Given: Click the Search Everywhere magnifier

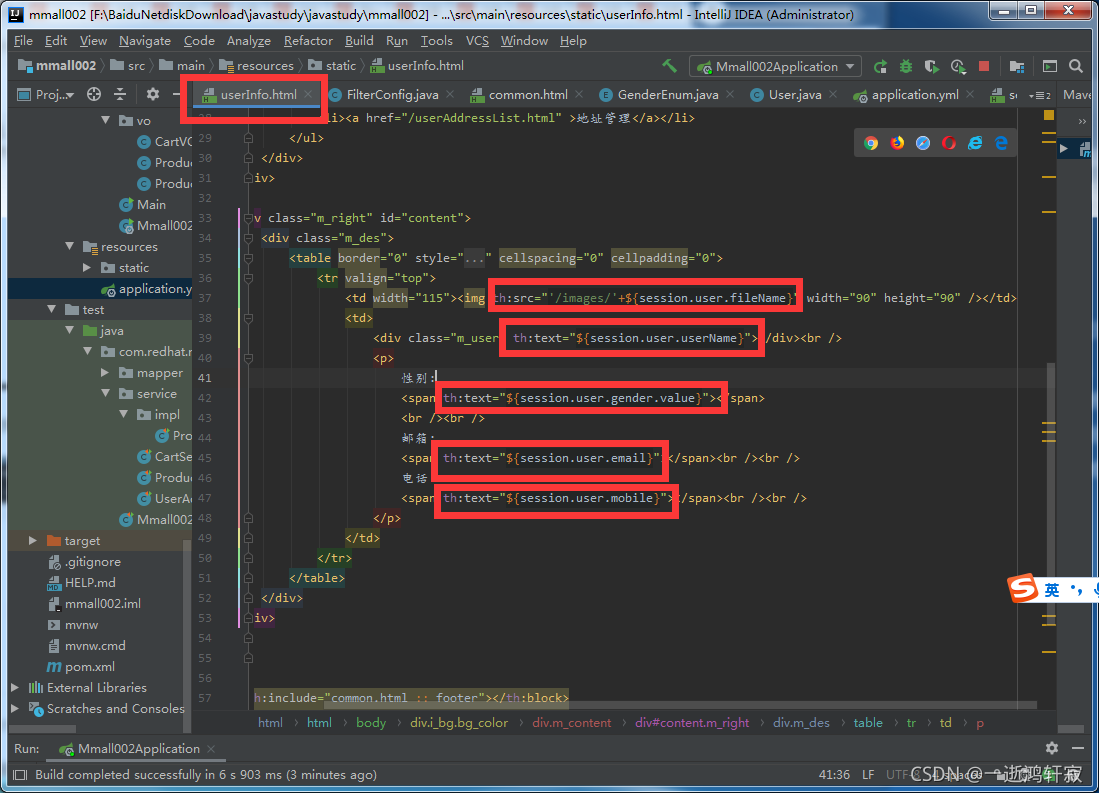Looking at the screenshot, I should (x=1076, y=67).
